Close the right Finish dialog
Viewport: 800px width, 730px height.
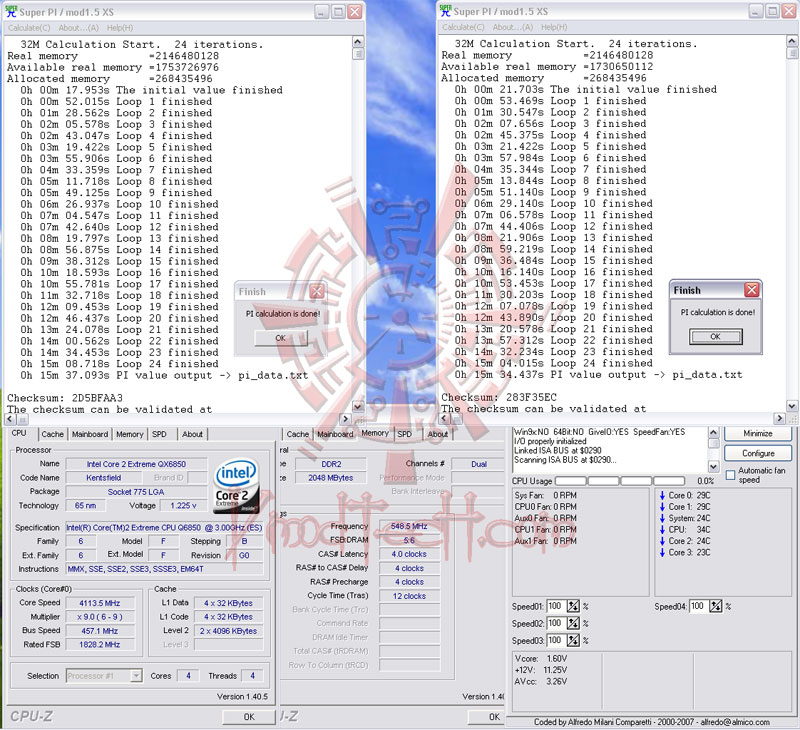point(752,290)
